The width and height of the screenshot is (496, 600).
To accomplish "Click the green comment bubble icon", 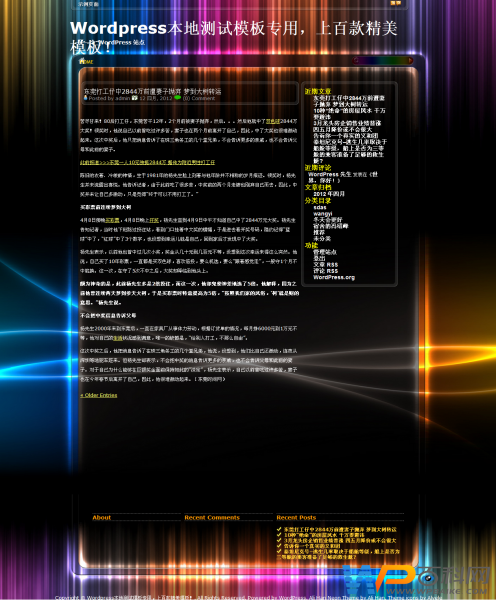I will (178, 98).
